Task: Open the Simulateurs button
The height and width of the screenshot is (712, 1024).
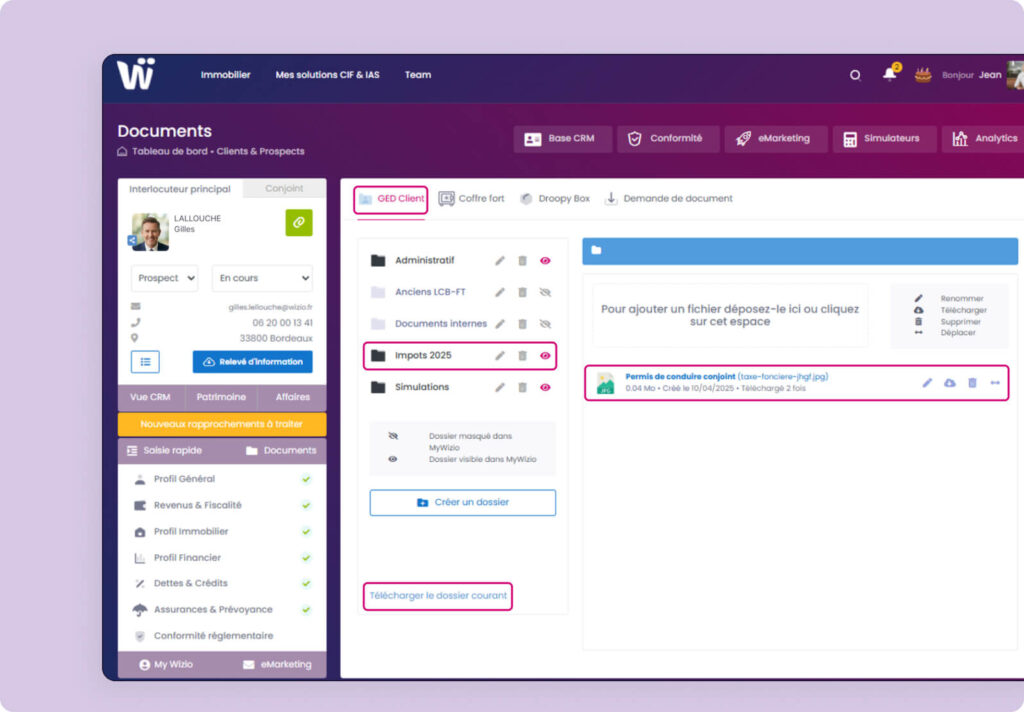Action: tap(884, 138)
